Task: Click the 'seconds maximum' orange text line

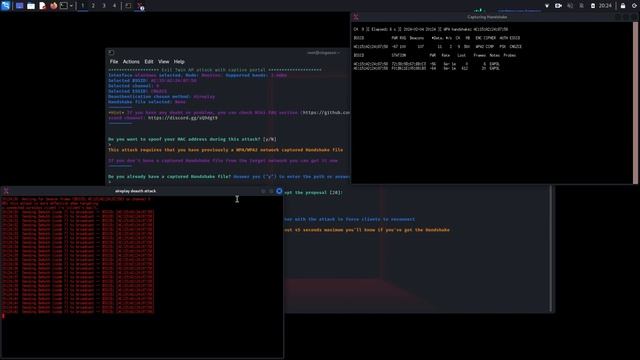Action: click(x=367, y=230)
